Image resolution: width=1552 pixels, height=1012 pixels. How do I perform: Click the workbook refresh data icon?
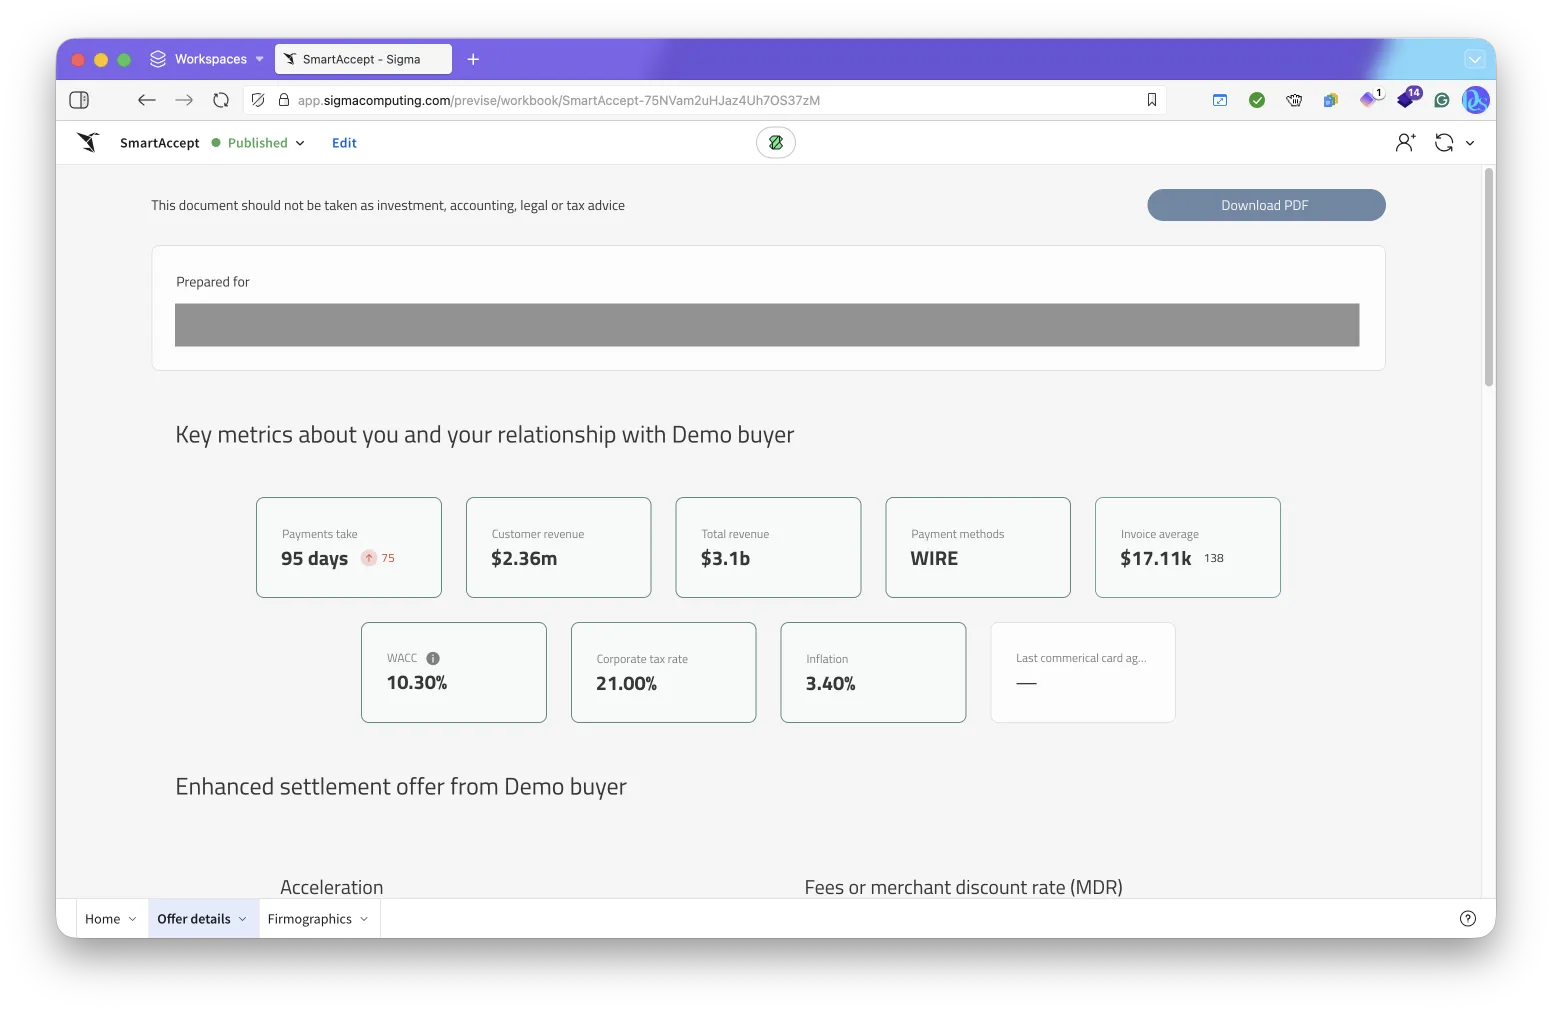click(x=1443, y=143)
